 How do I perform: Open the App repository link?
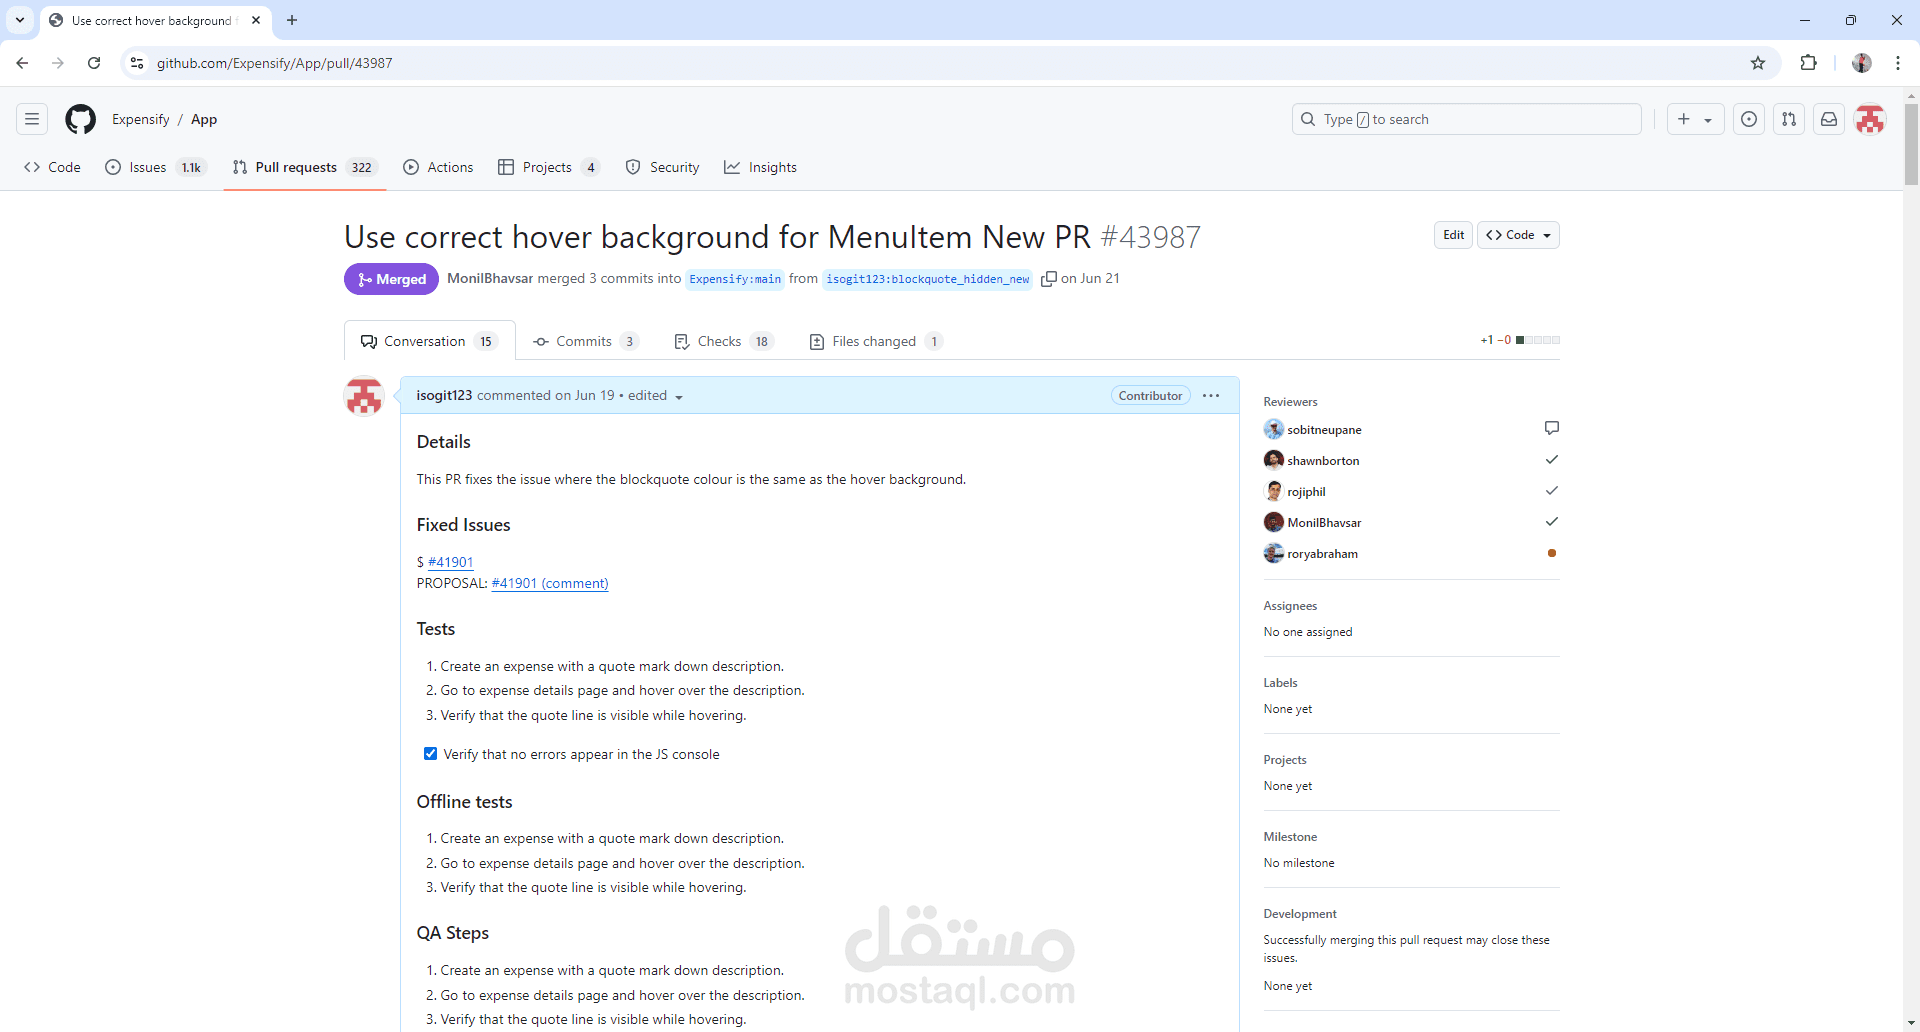point(204,119)
